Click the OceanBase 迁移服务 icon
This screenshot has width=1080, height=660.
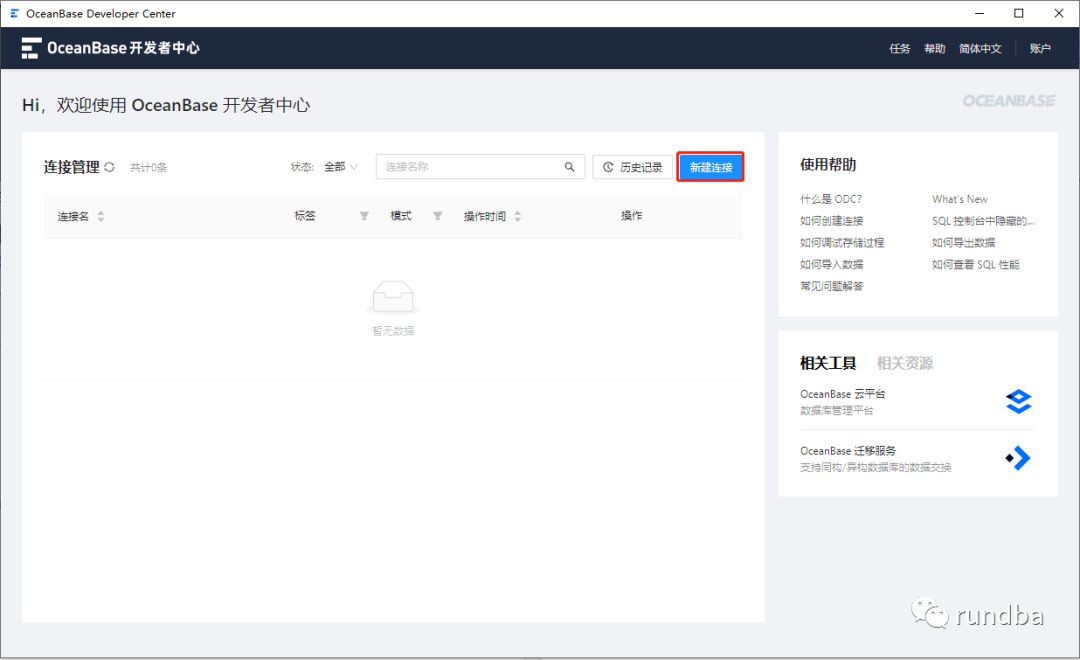click(x=1018, y=458)
